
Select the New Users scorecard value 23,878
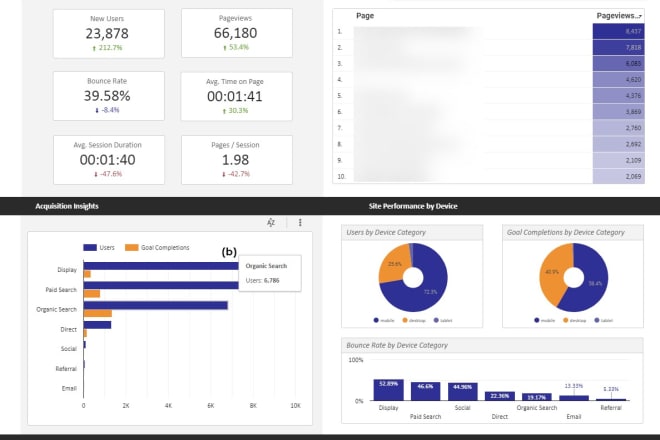[x=107, y=33]
